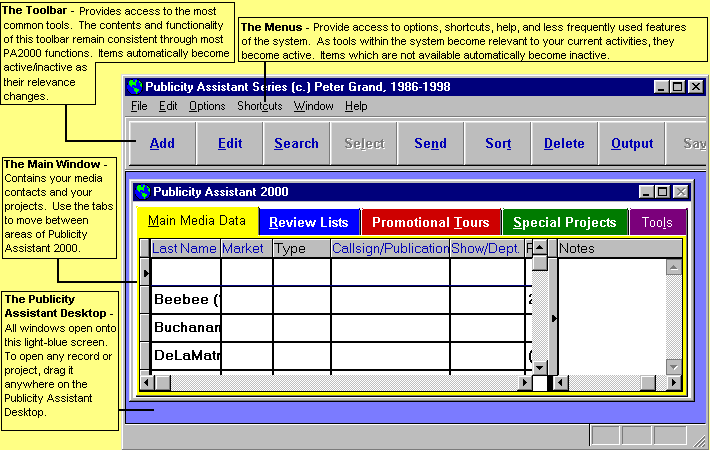Click the Sort toolbar button
710x450 pixels.
(498, 144)
